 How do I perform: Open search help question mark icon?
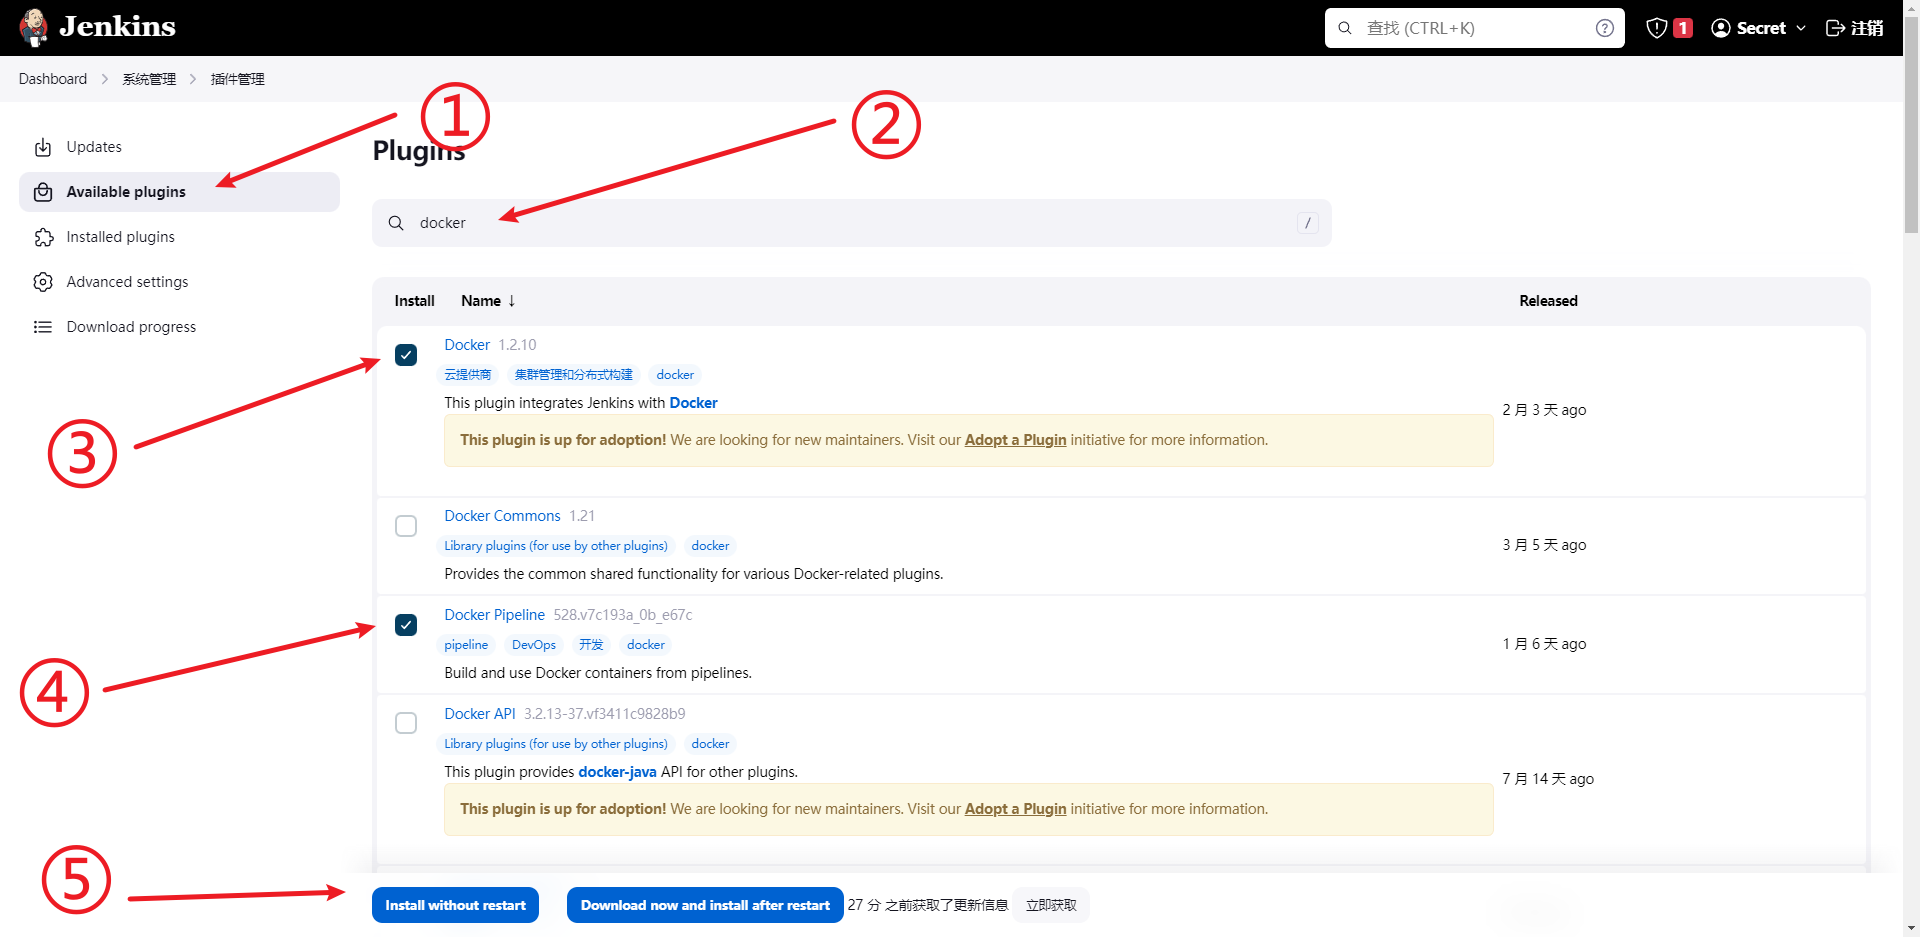[x=1604, y=28]
